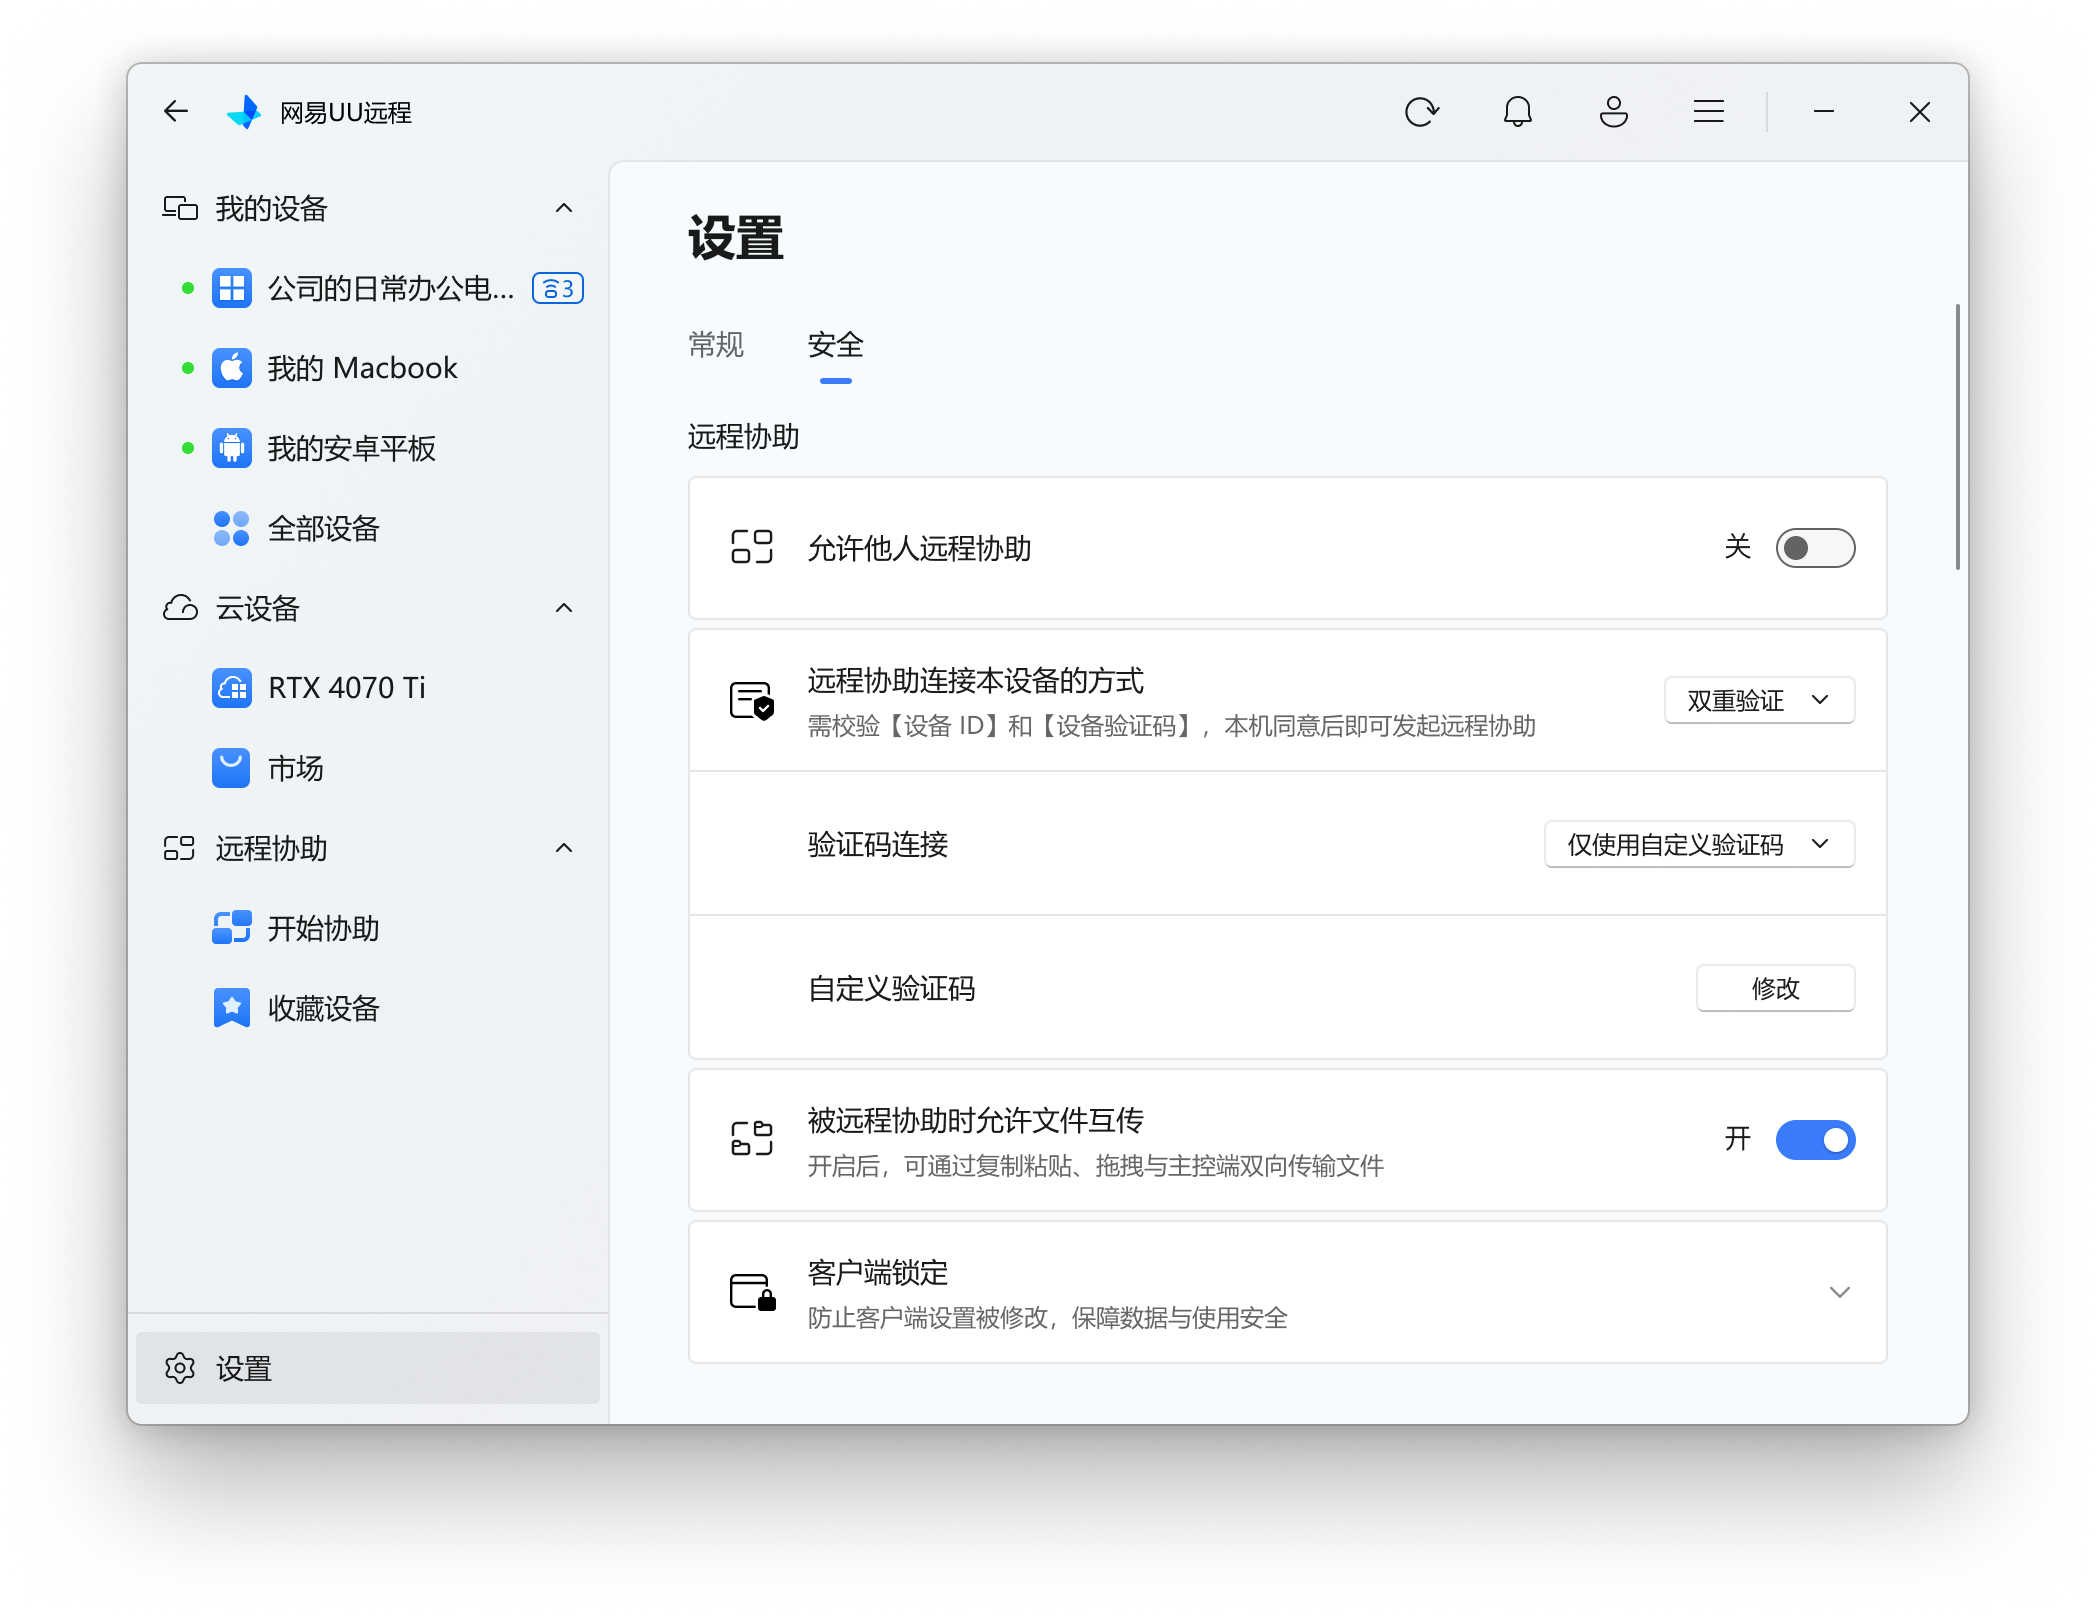Open the 仅使用自定义验证码 dropdown
Screen dimensions: 2096x1616
(1699, 844)
